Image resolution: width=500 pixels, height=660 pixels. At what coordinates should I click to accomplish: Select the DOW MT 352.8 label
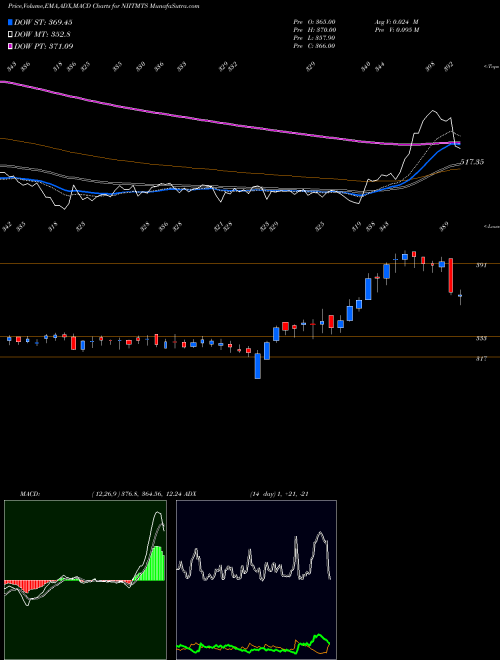pyautogui.click(x=43, y=35)
